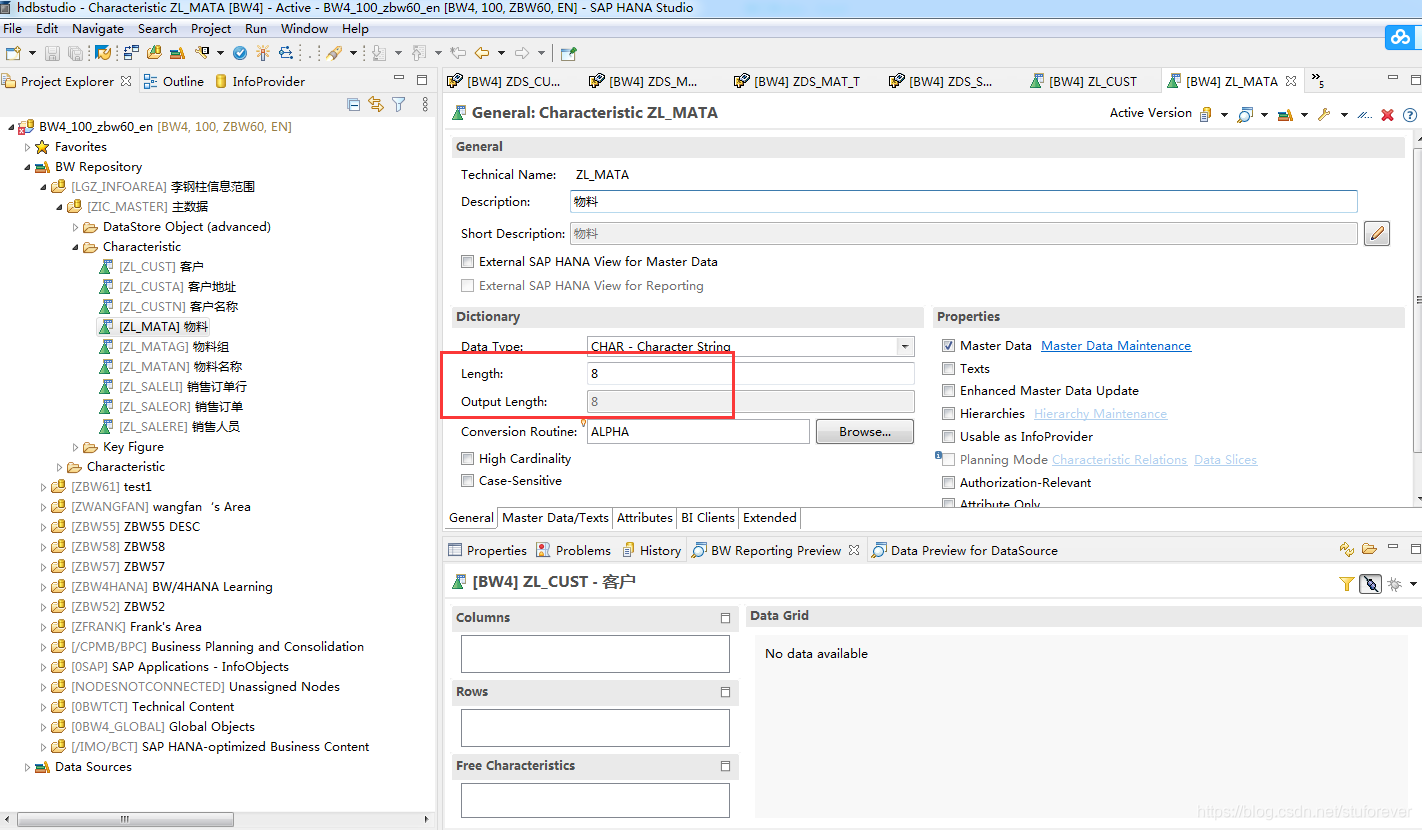Click the Browse... button for Conversion Routine
Image resolution: width=1422 pixels, height=830 pixels.
click(865, 432)
